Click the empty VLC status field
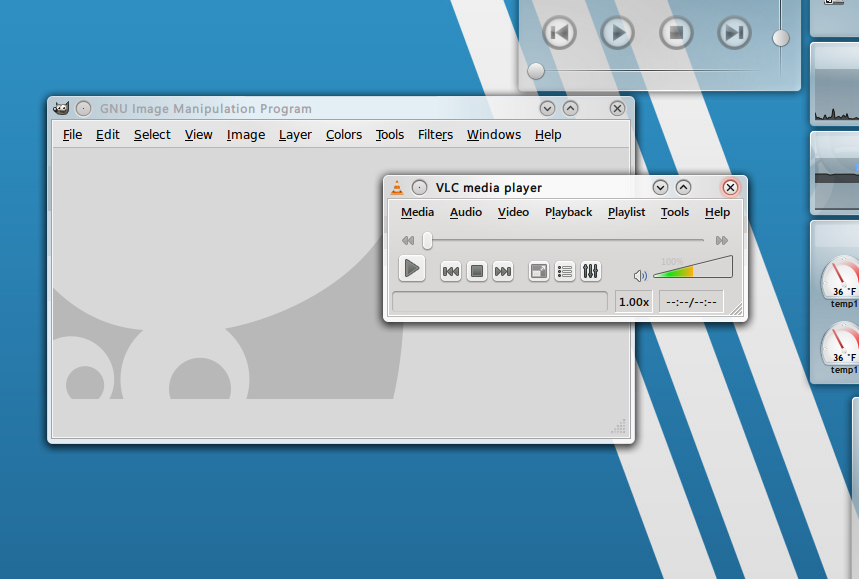Viewport: 859px width, 579px height. (500, 302)
